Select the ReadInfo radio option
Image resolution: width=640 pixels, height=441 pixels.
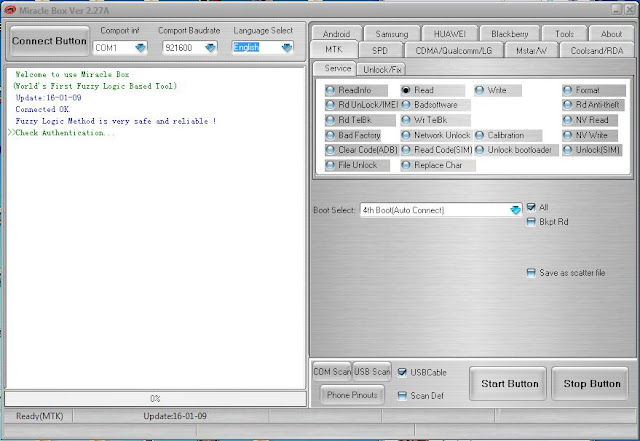click(x=356, y=90)
